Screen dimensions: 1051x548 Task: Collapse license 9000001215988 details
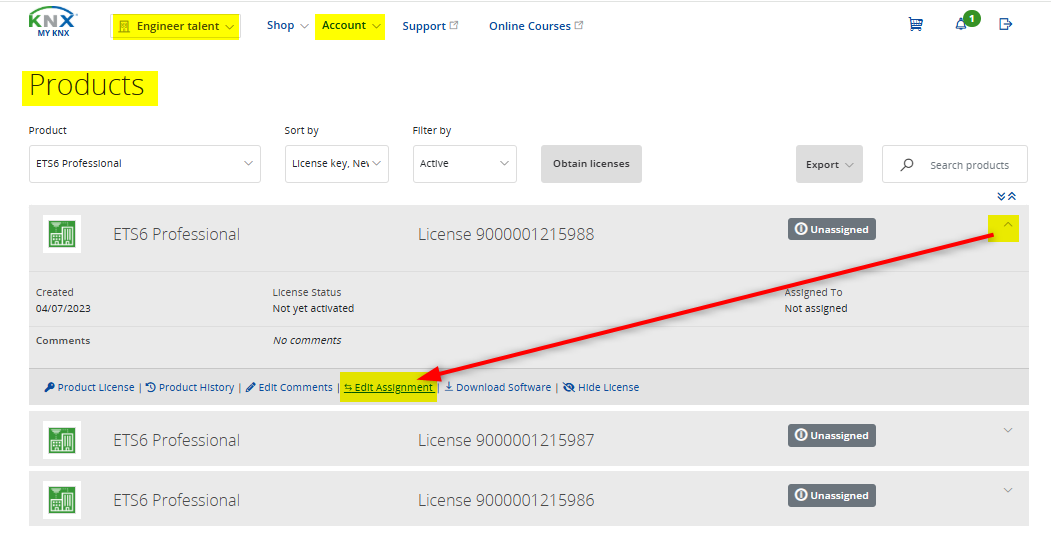click(x=1007, y=225)
